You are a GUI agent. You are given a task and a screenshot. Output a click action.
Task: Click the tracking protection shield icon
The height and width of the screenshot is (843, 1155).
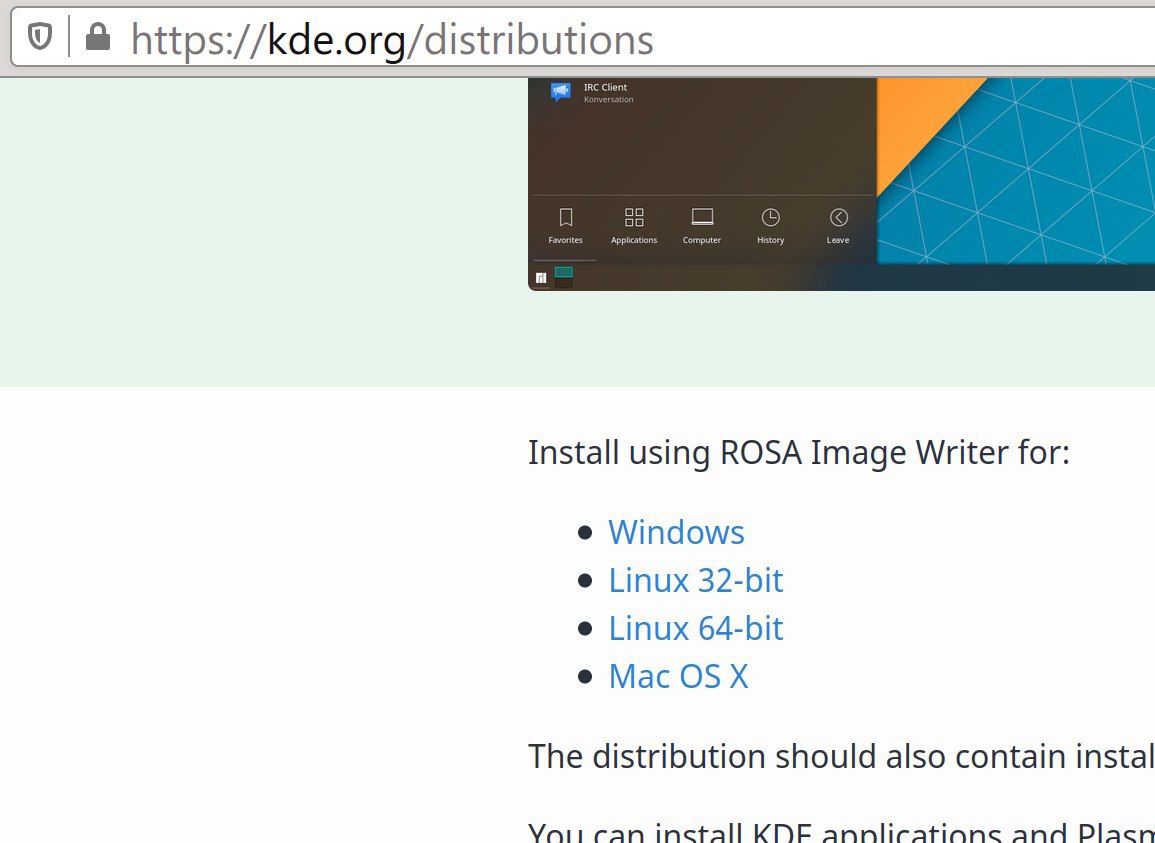pyautogui.click(x=40, y=37)
